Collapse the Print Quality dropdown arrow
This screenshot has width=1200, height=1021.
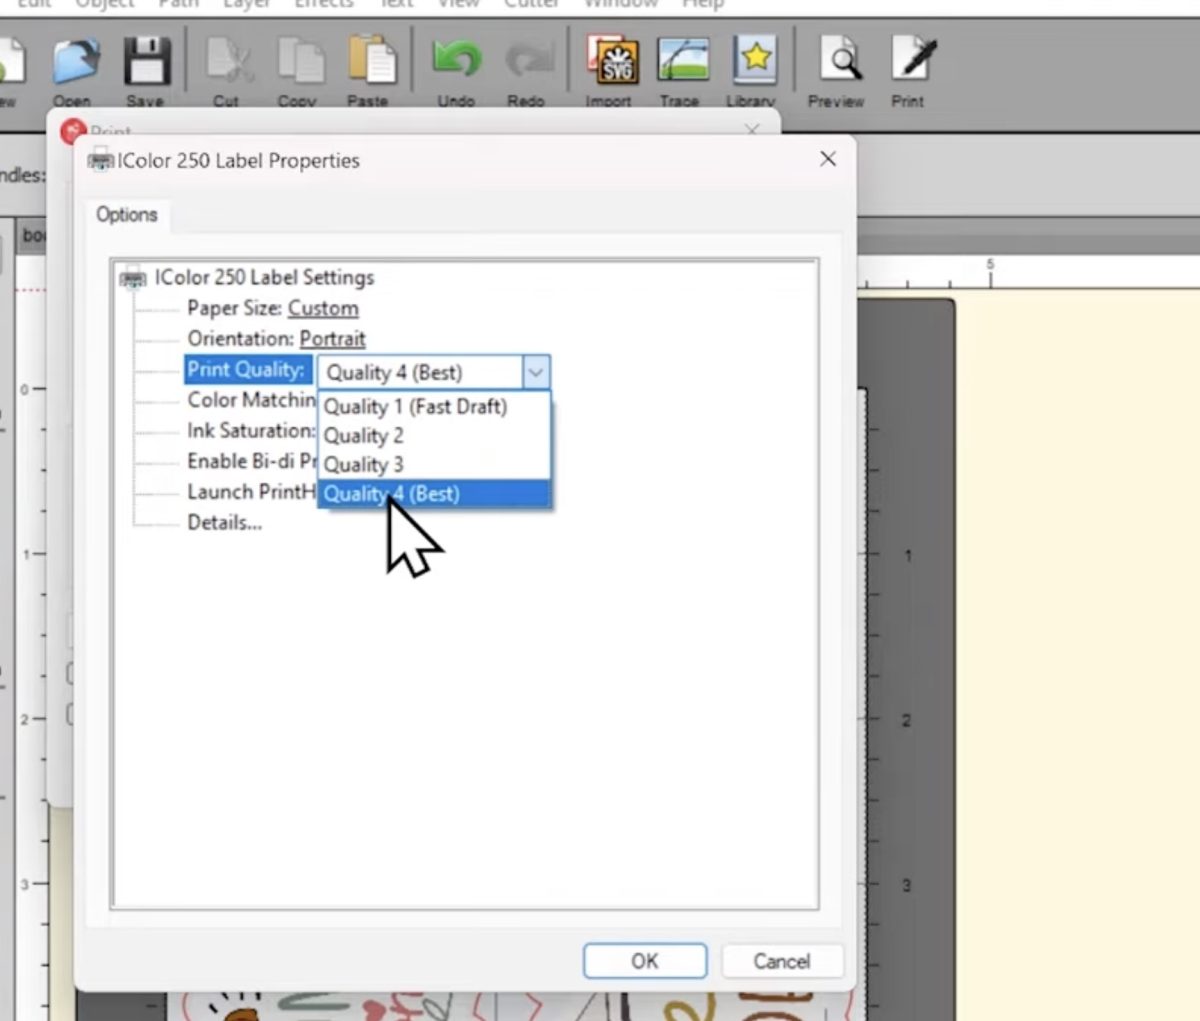tap(536, 372)
